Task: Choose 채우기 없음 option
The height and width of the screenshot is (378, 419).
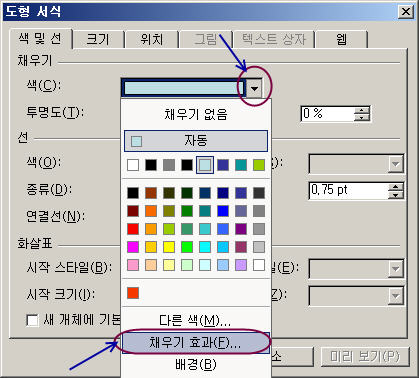Action: (x=196, y=114)
